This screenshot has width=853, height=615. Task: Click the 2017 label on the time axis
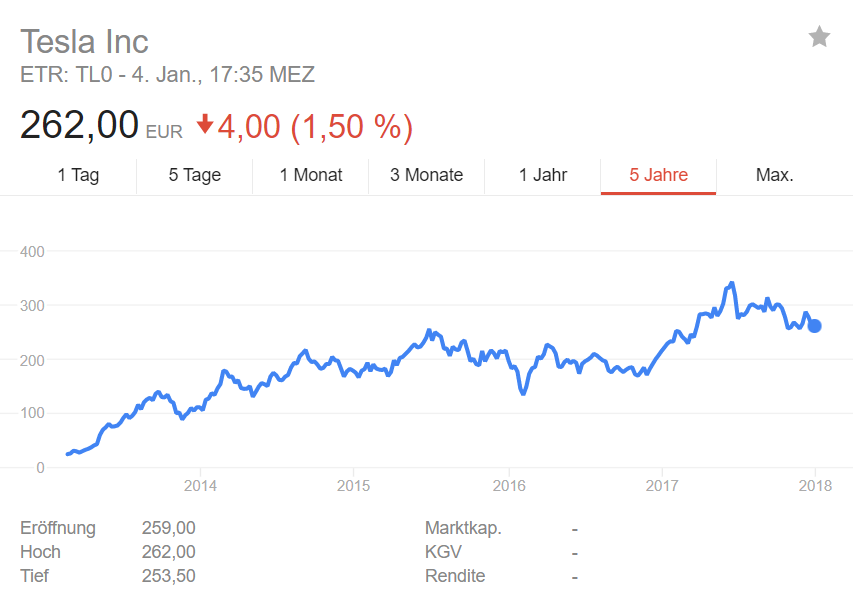coord(662,485)
